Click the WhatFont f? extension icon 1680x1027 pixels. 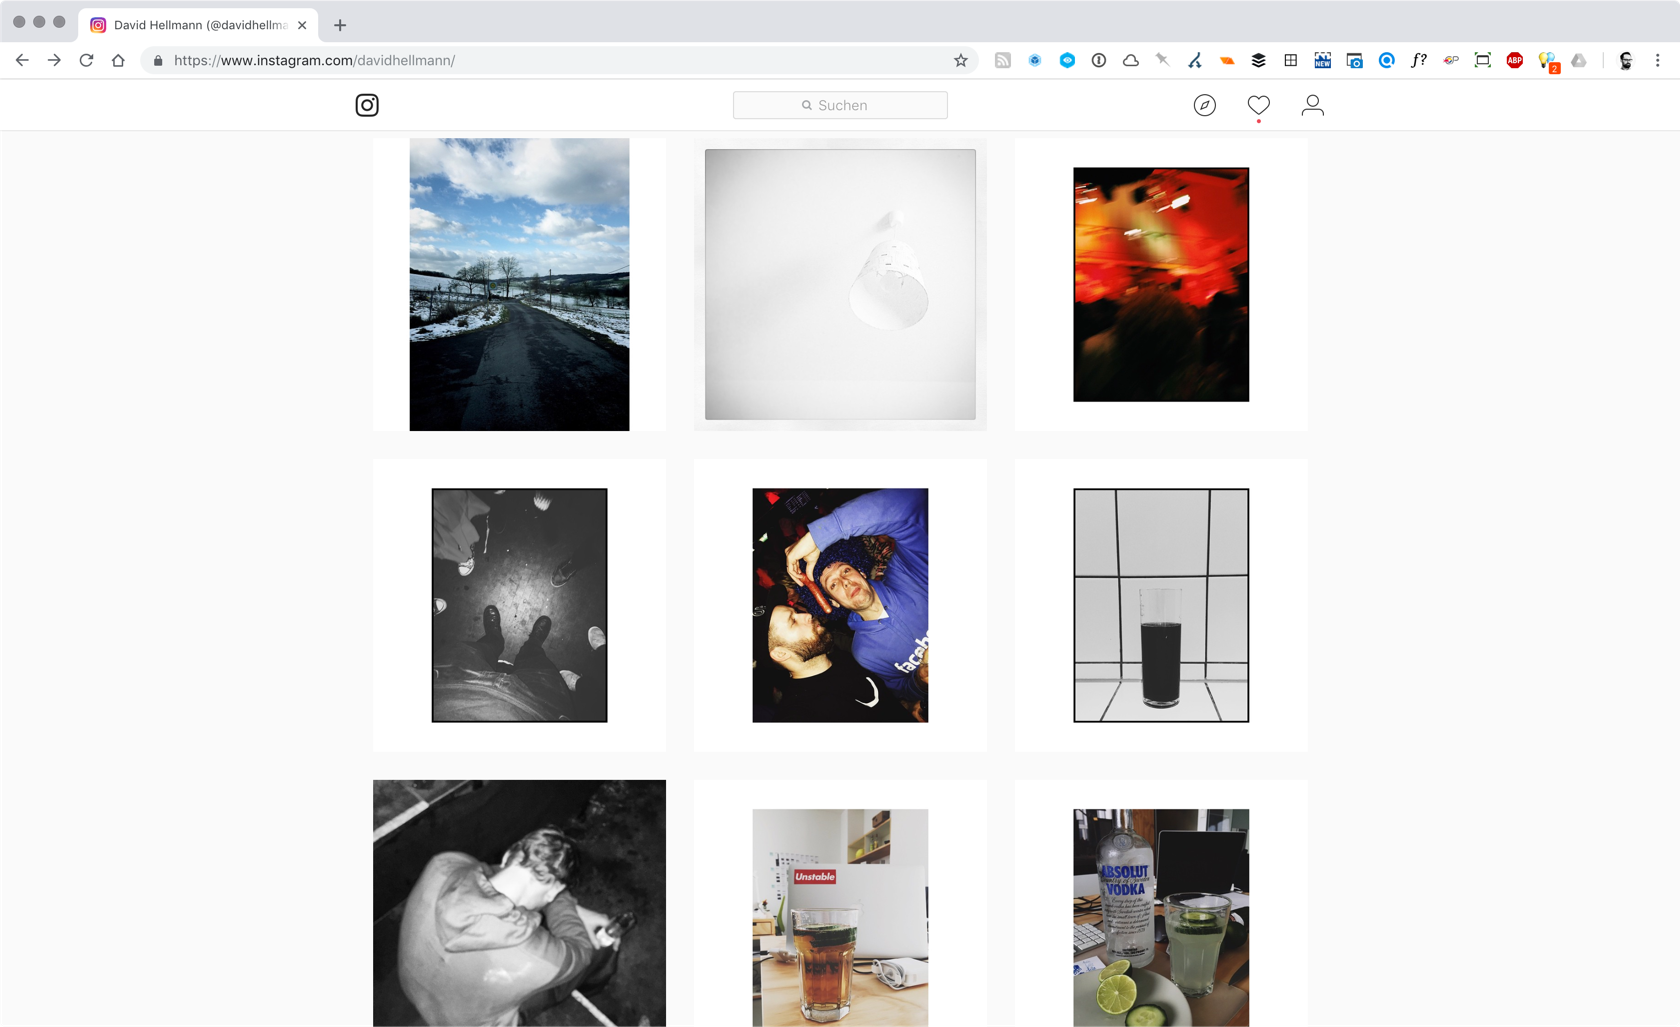coord(1419,60)
